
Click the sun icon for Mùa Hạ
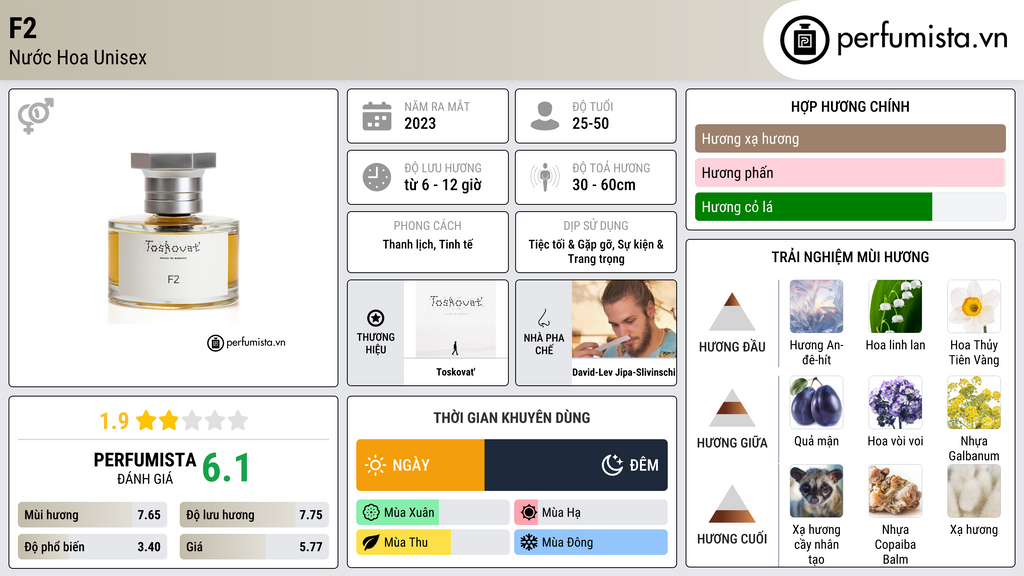(529, 513)
